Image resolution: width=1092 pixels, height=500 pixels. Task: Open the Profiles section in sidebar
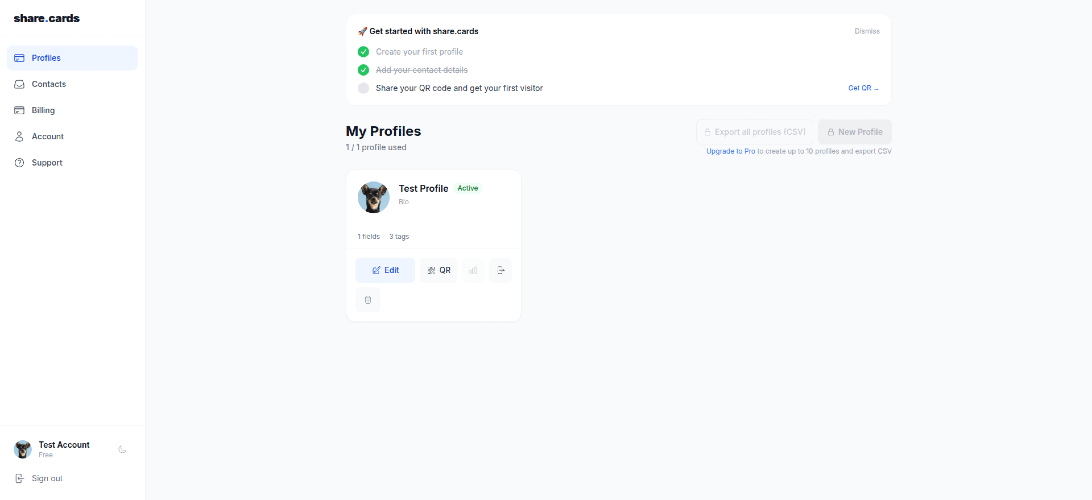[x=72, y=58]
